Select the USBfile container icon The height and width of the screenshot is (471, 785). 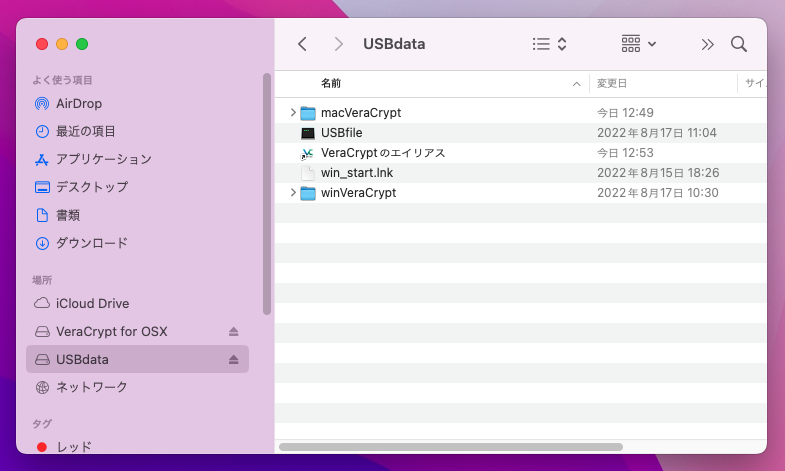point(308,133)
